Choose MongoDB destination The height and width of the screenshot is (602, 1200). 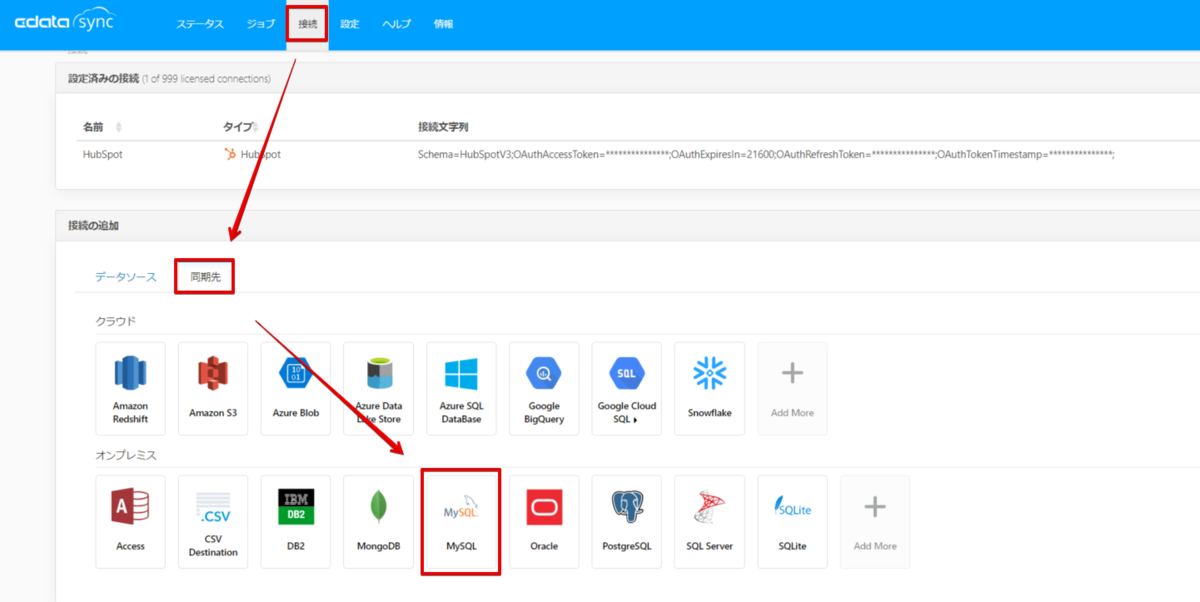(378, 522)
